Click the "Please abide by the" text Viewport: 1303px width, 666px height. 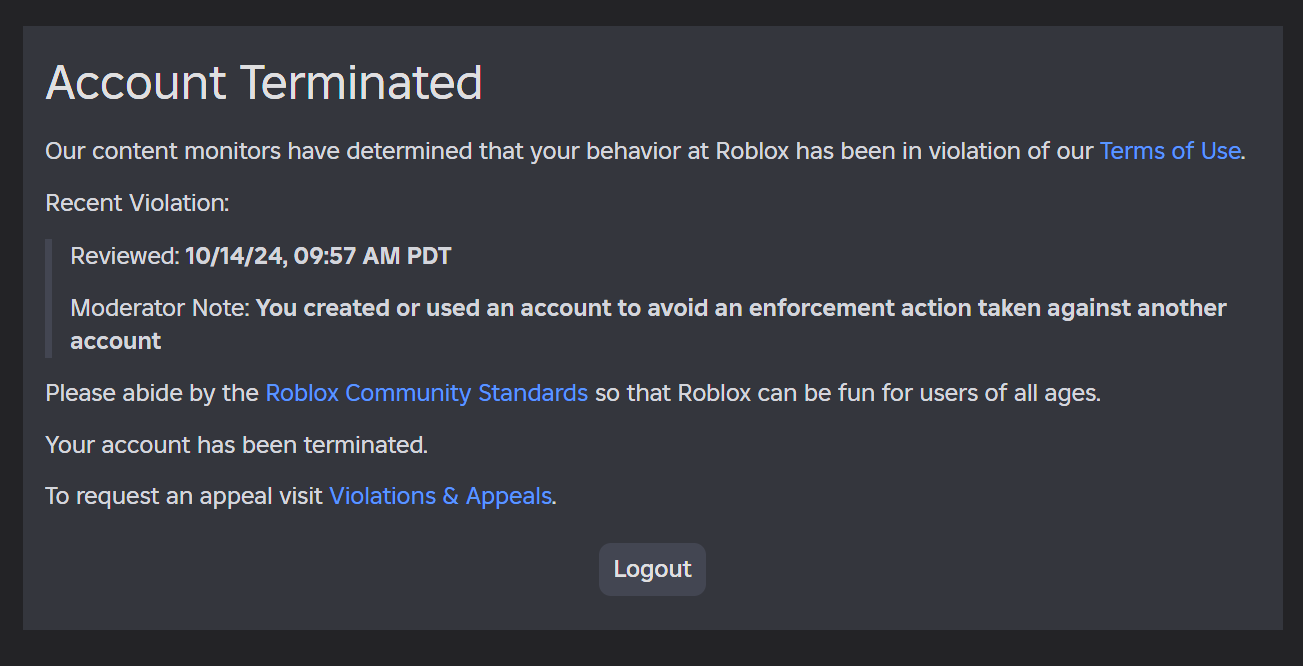click(x=152, y=393)
